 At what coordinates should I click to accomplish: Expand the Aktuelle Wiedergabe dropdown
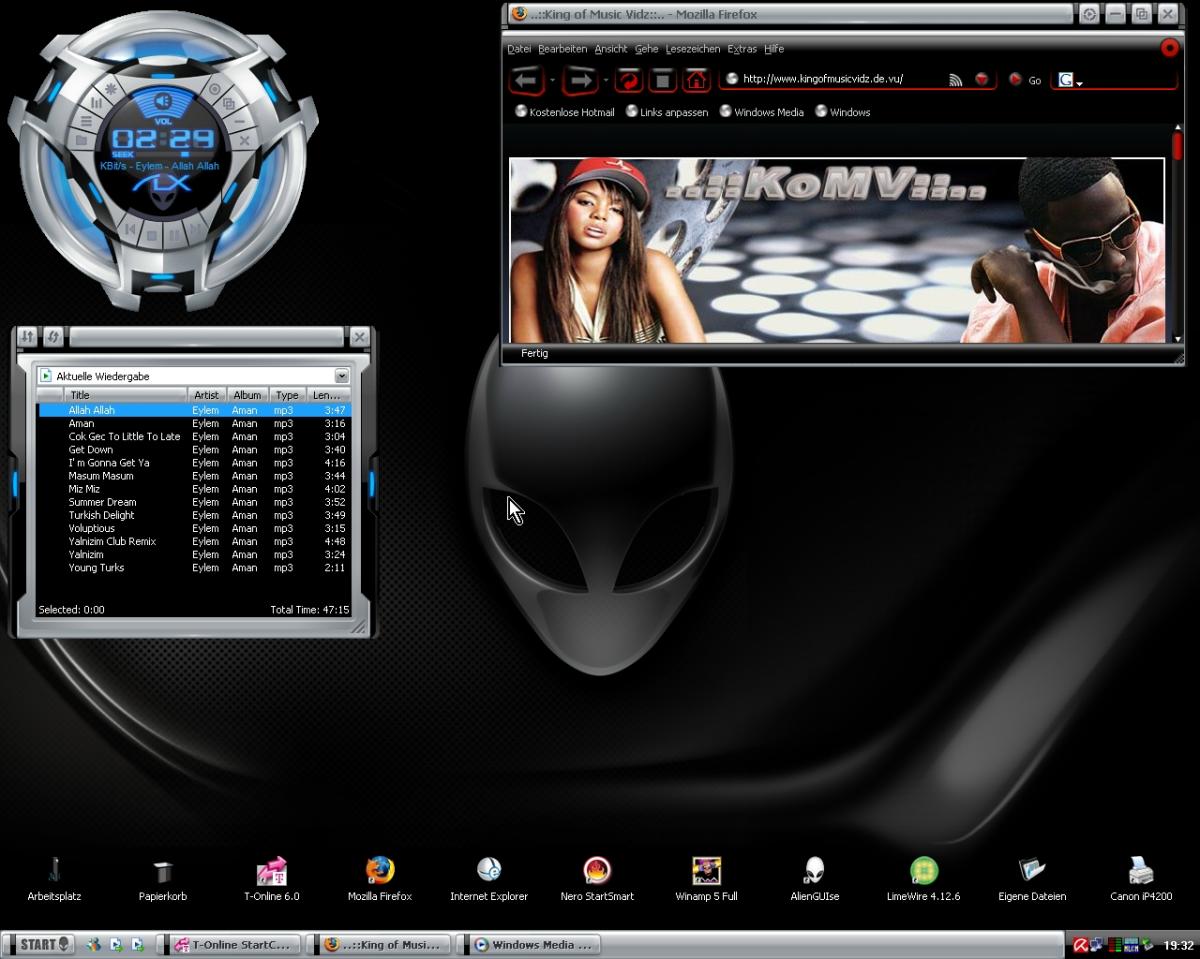[342, 376]
